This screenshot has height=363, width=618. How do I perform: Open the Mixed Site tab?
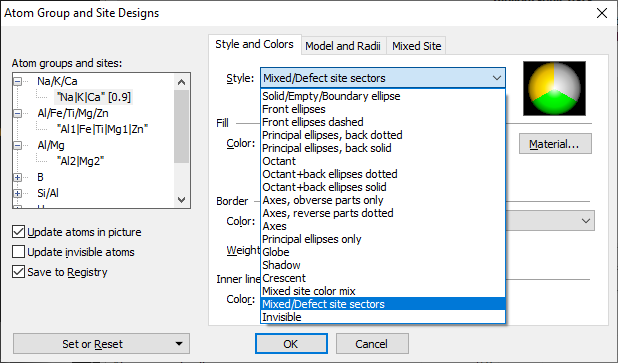[x=417, y=46]
